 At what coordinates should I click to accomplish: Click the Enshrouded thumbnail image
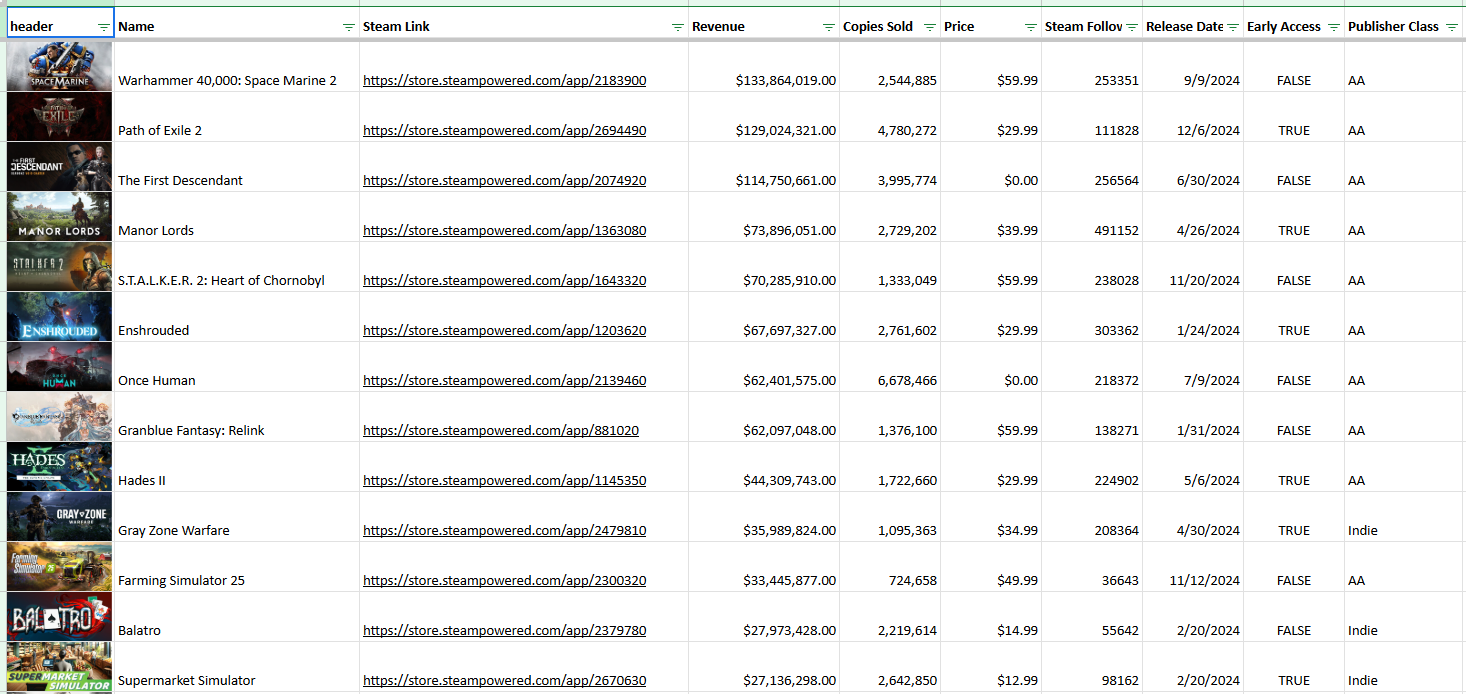coord(60,316)
